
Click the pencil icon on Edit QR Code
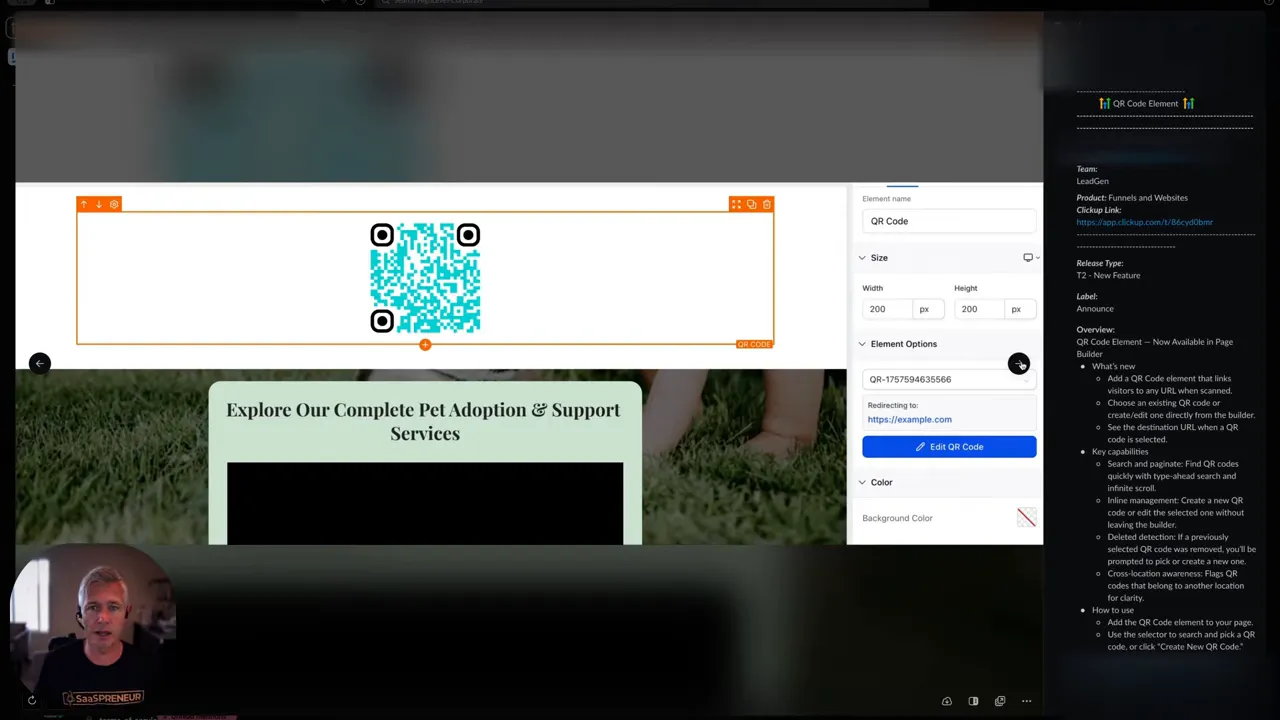pyautogui.click(x=920, y=447)
